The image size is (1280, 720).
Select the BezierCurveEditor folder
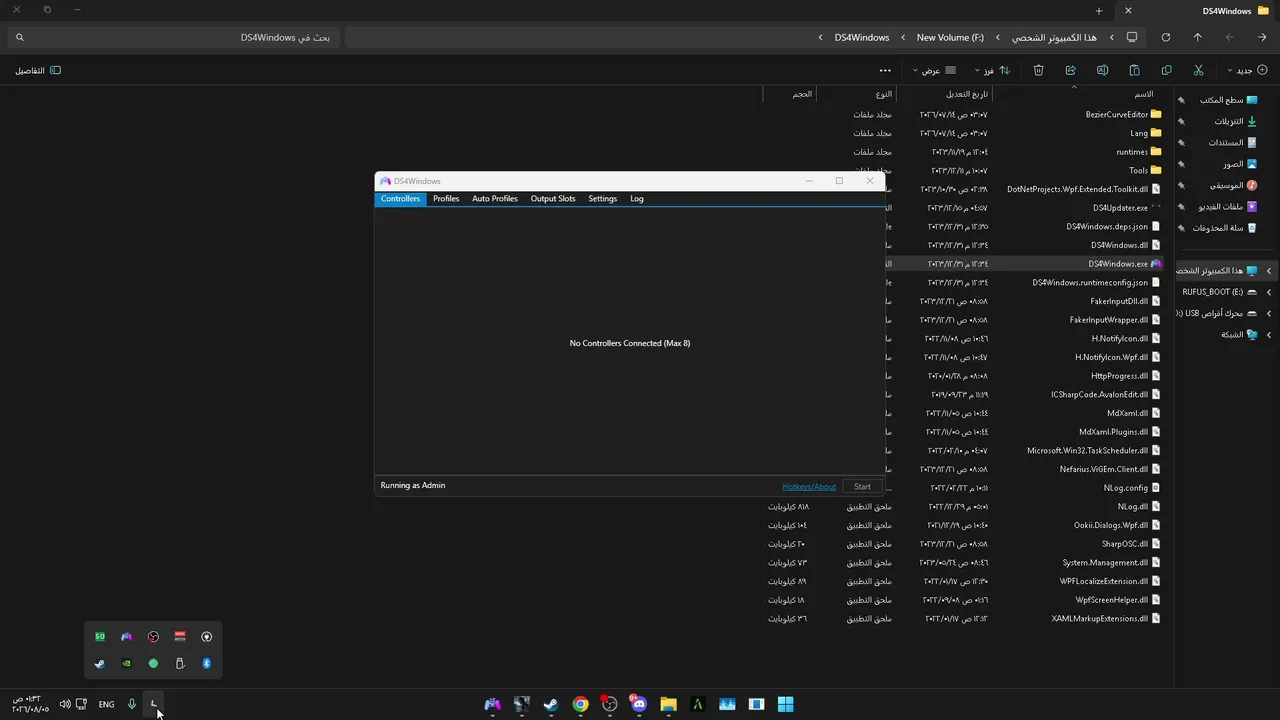(x=1123, y=114)
